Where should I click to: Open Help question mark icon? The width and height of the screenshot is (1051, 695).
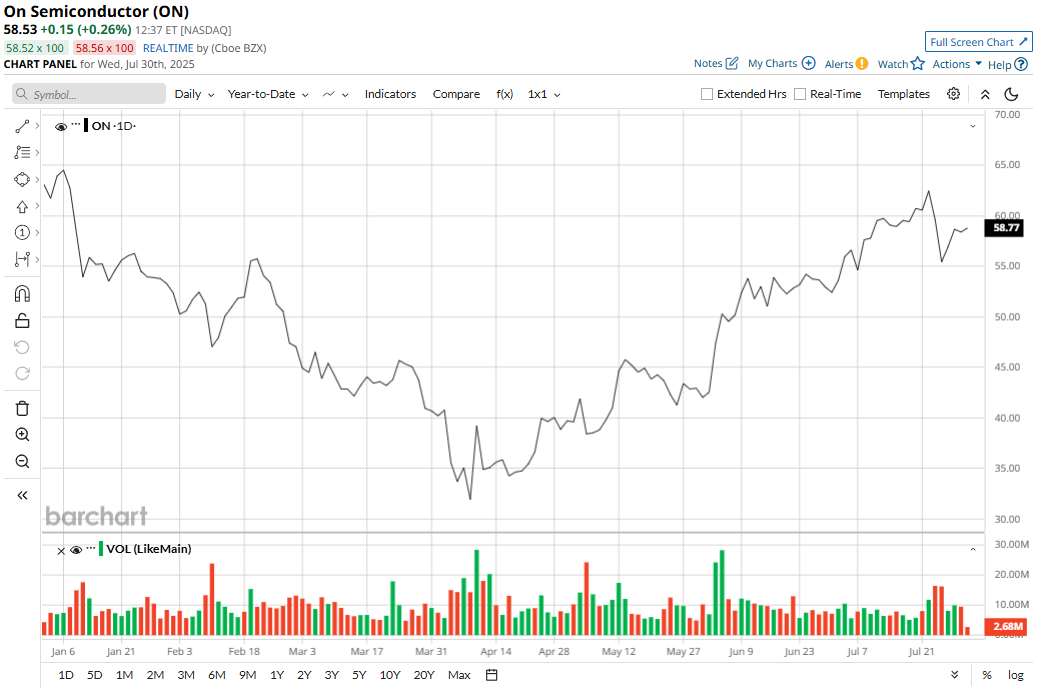[x=1021, y=64]
